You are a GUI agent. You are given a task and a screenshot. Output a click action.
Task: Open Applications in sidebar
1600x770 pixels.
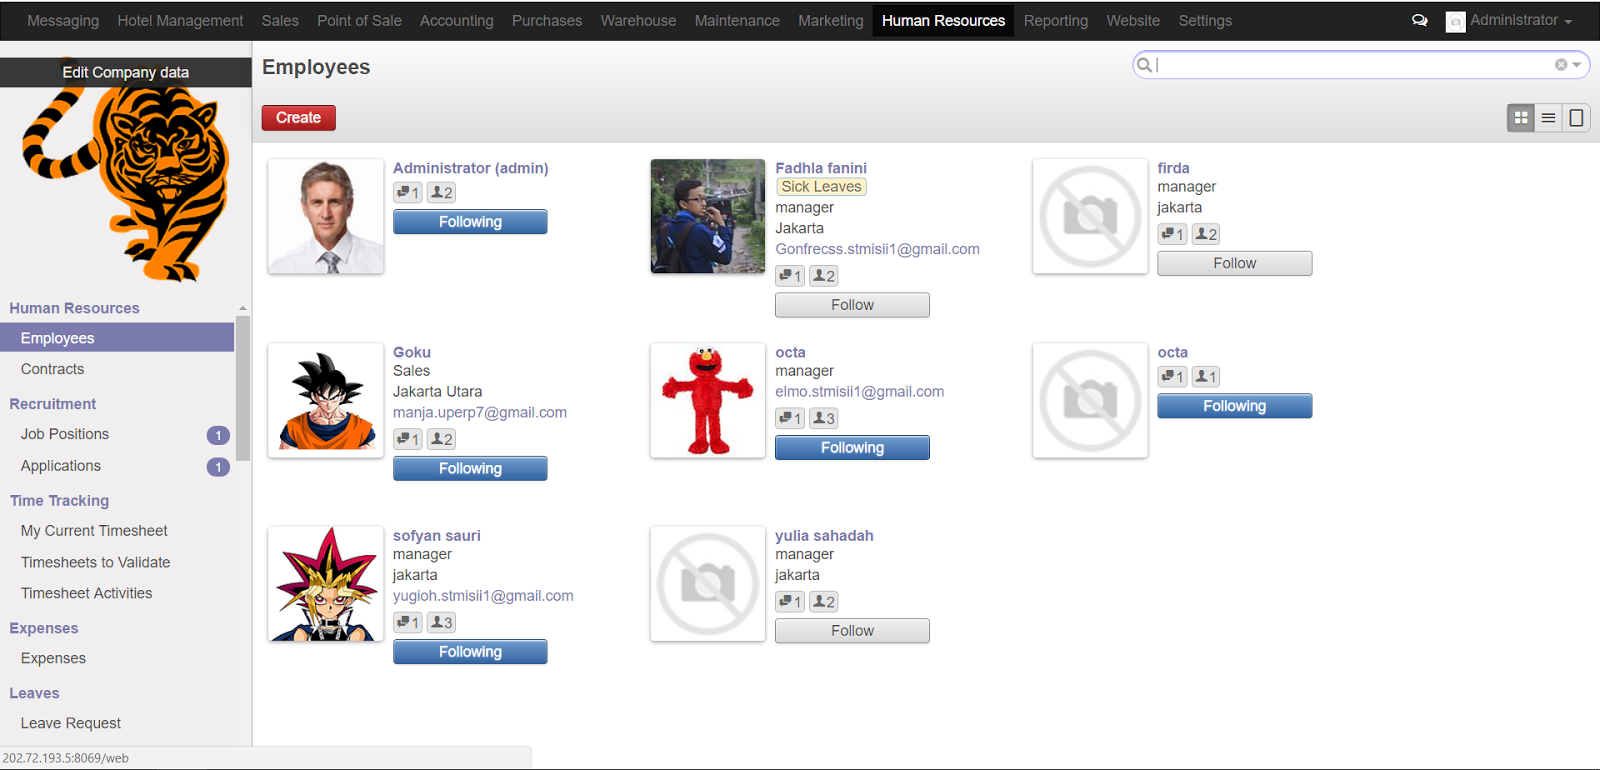click(60, 466)
